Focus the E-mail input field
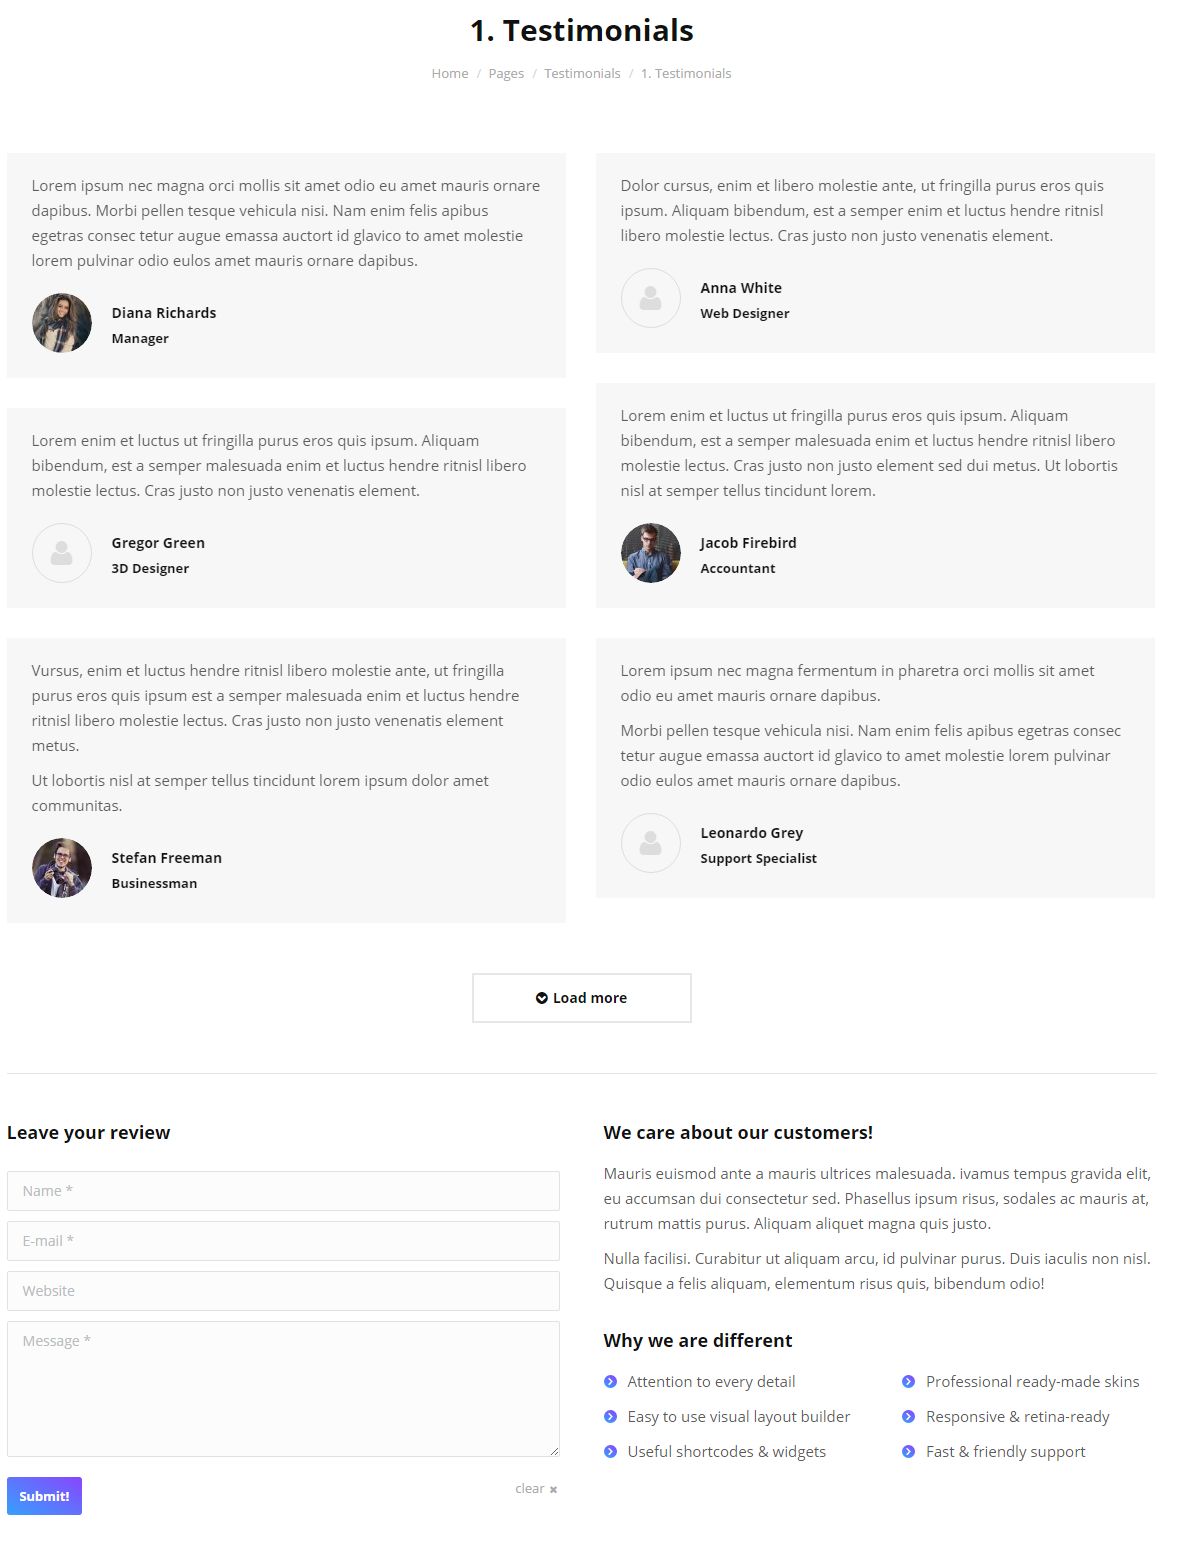This screenshot has width=1185, height=1568. [x=283, y=1241]
